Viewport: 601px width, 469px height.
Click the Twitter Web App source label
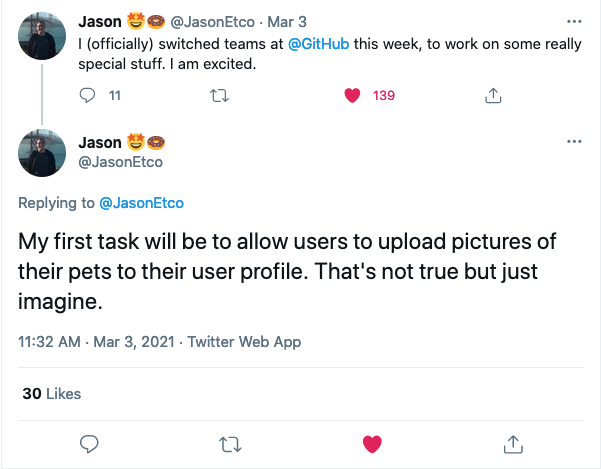[244, 341]
